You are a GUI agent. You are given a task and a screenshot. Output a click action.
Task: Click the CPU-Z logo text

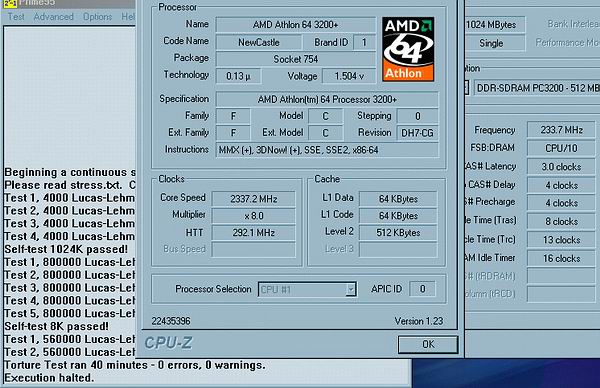click(168, 343)
